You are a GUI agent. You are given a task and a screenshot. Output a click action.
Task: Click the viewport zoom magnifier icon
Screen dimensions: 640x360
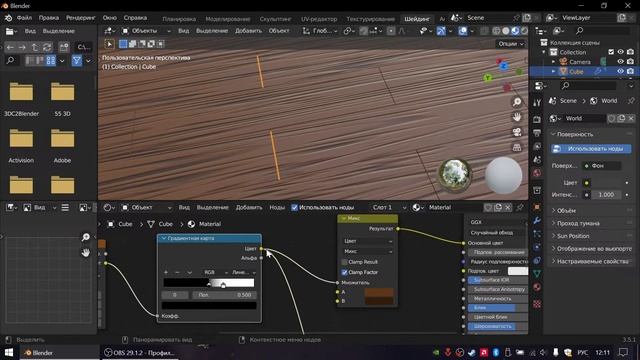[517, 102]
